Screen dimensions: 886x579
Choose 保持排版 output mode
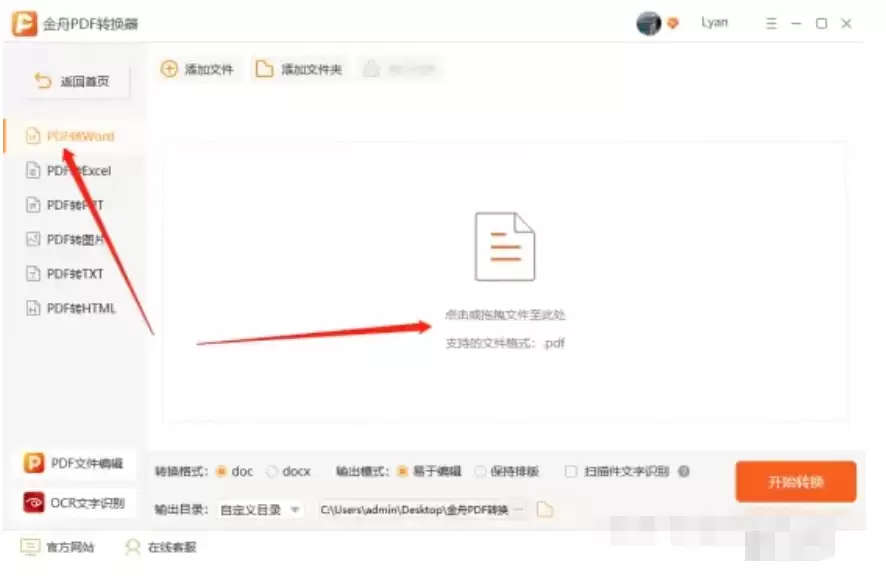(481, 471)
